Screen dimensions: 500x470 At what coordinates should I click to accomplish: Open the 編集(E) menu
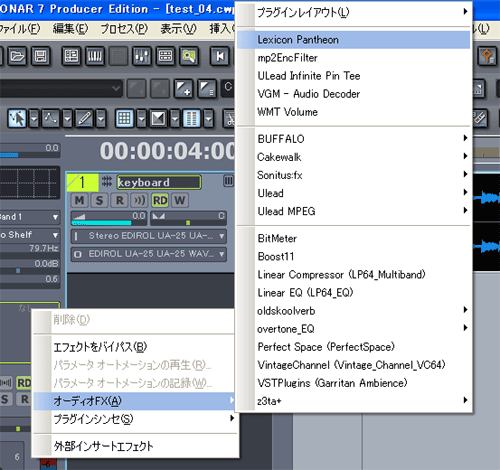coord(70,29)
